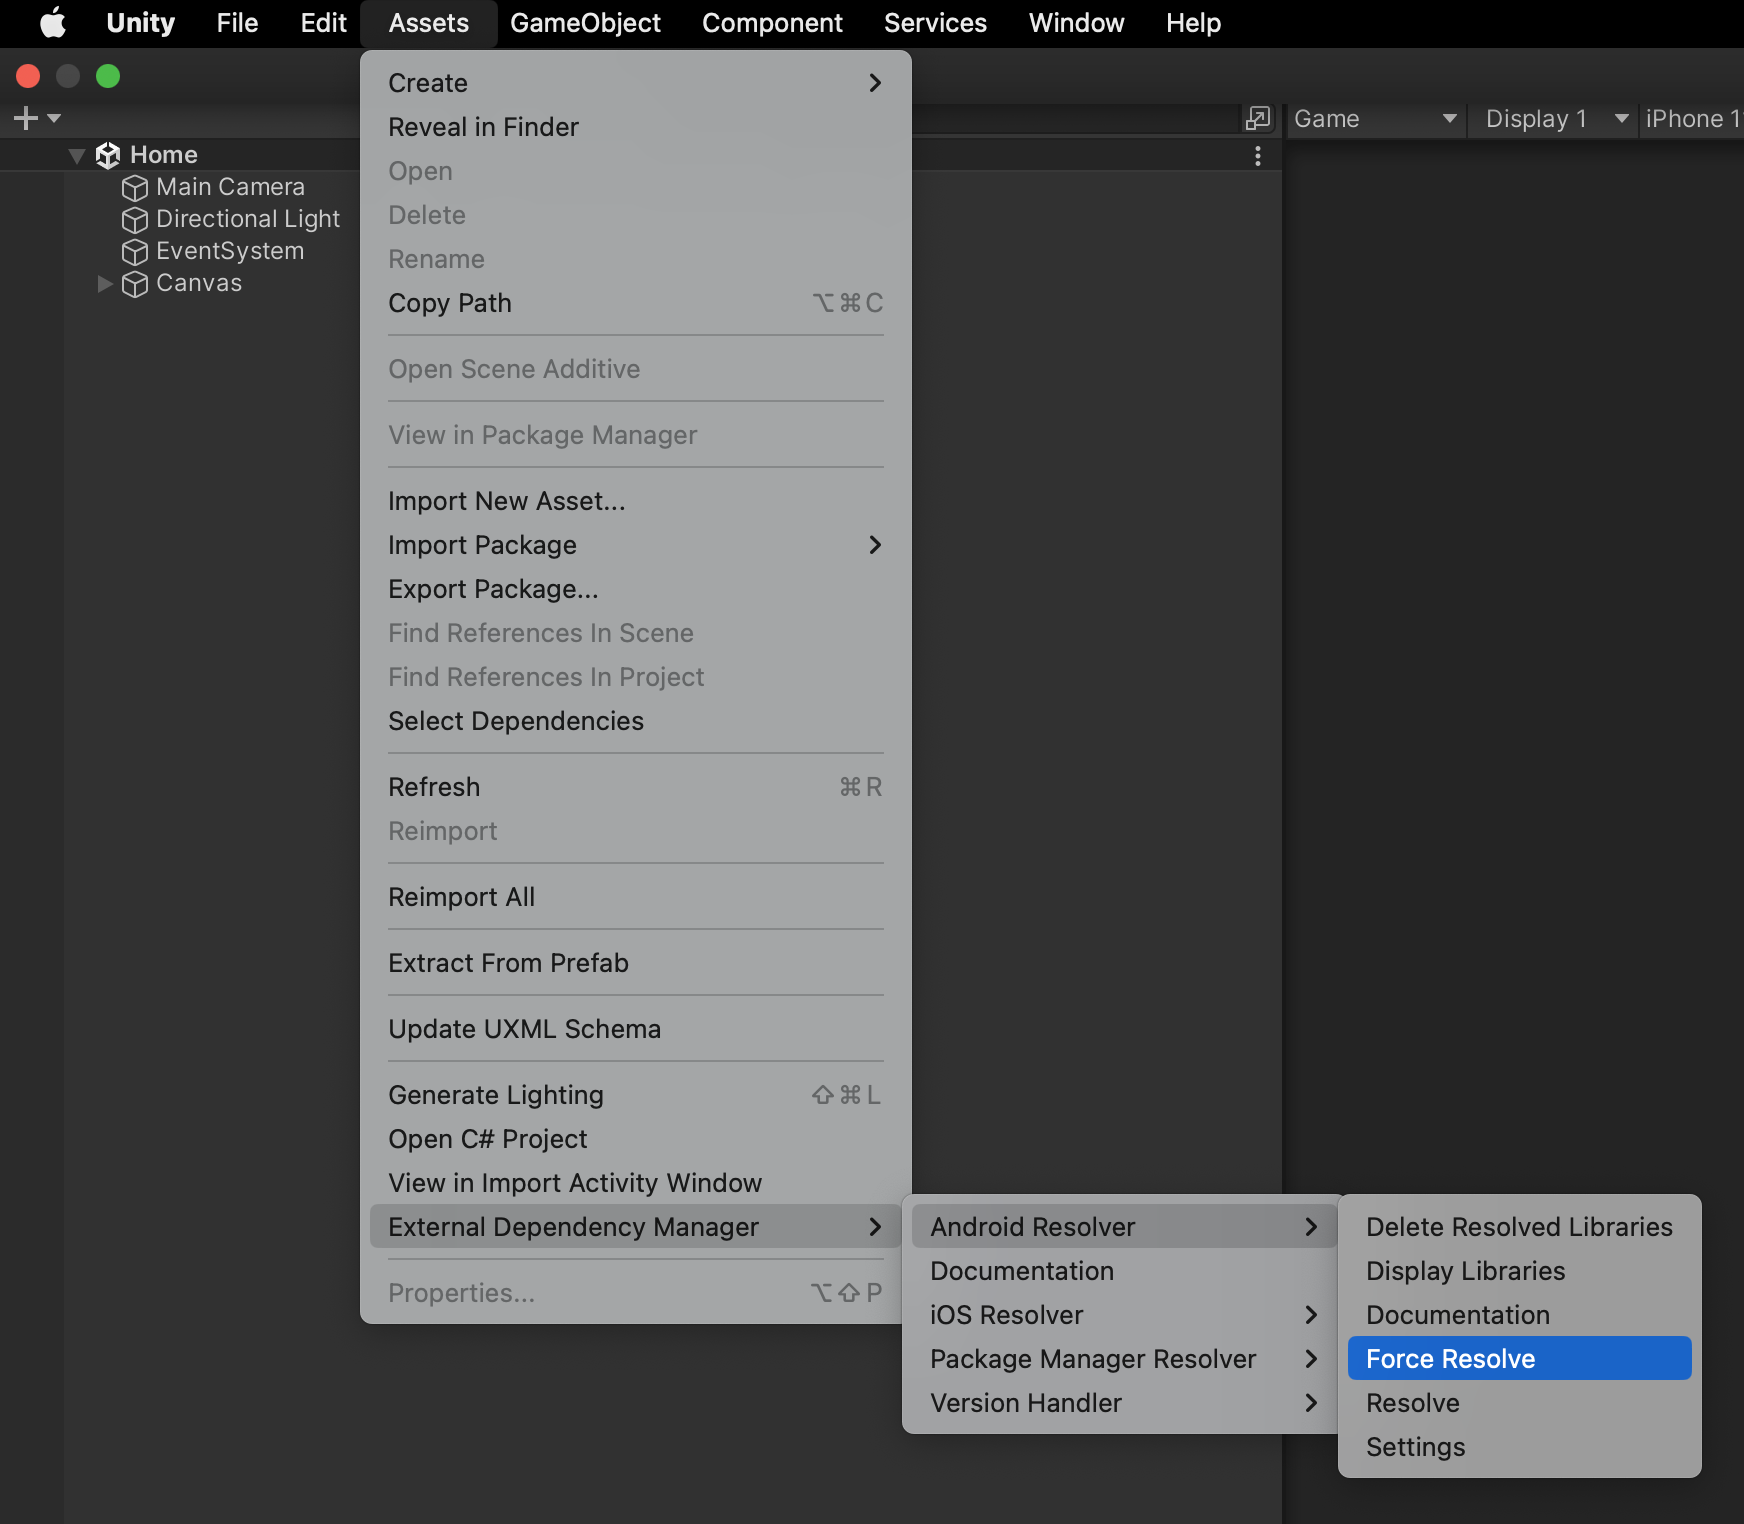Screen dimensions: 1744x1524
Task: Click the Home scene Unity icon
Action: point(108,155)
